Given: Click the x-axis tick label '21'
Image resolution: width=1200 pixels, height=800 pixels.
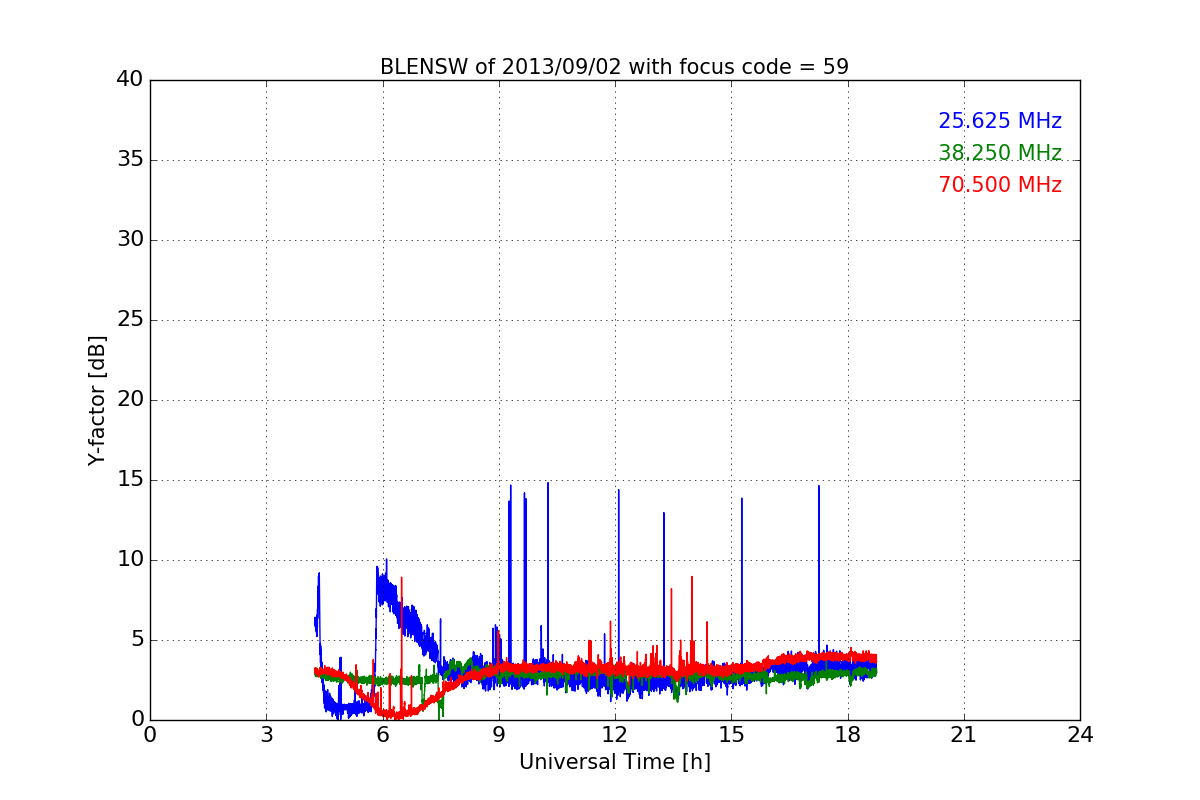Looking at the screenshot, I should [x=964, y=735].
